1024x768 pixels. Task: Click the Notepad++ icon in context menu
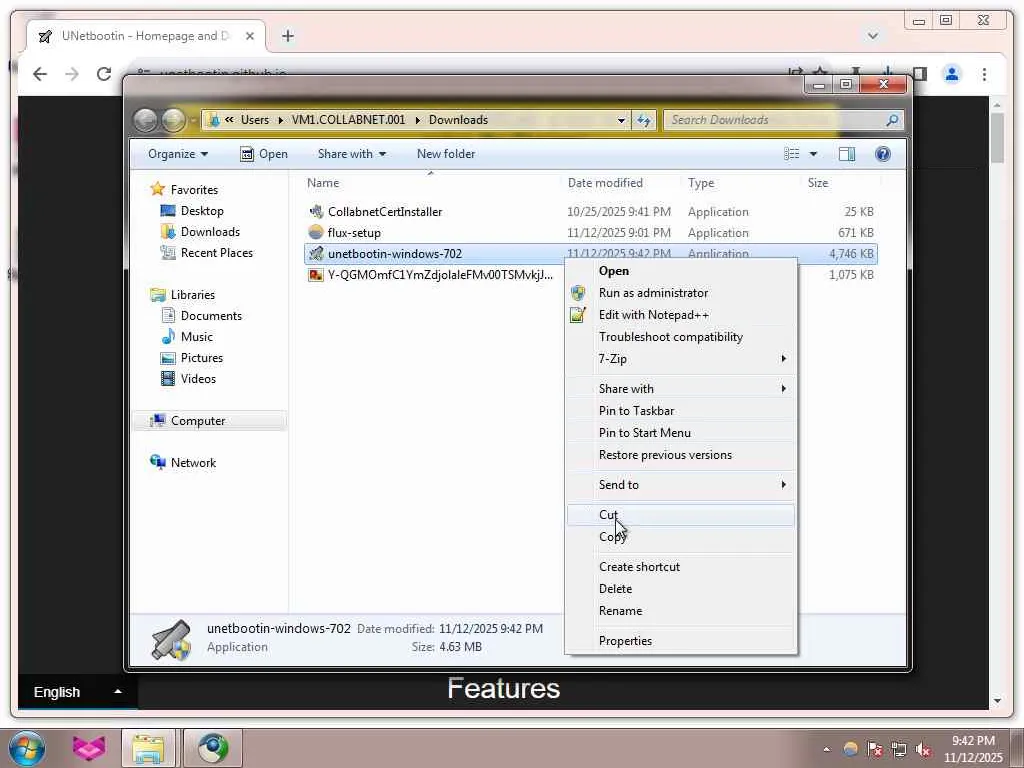point(578,315)
